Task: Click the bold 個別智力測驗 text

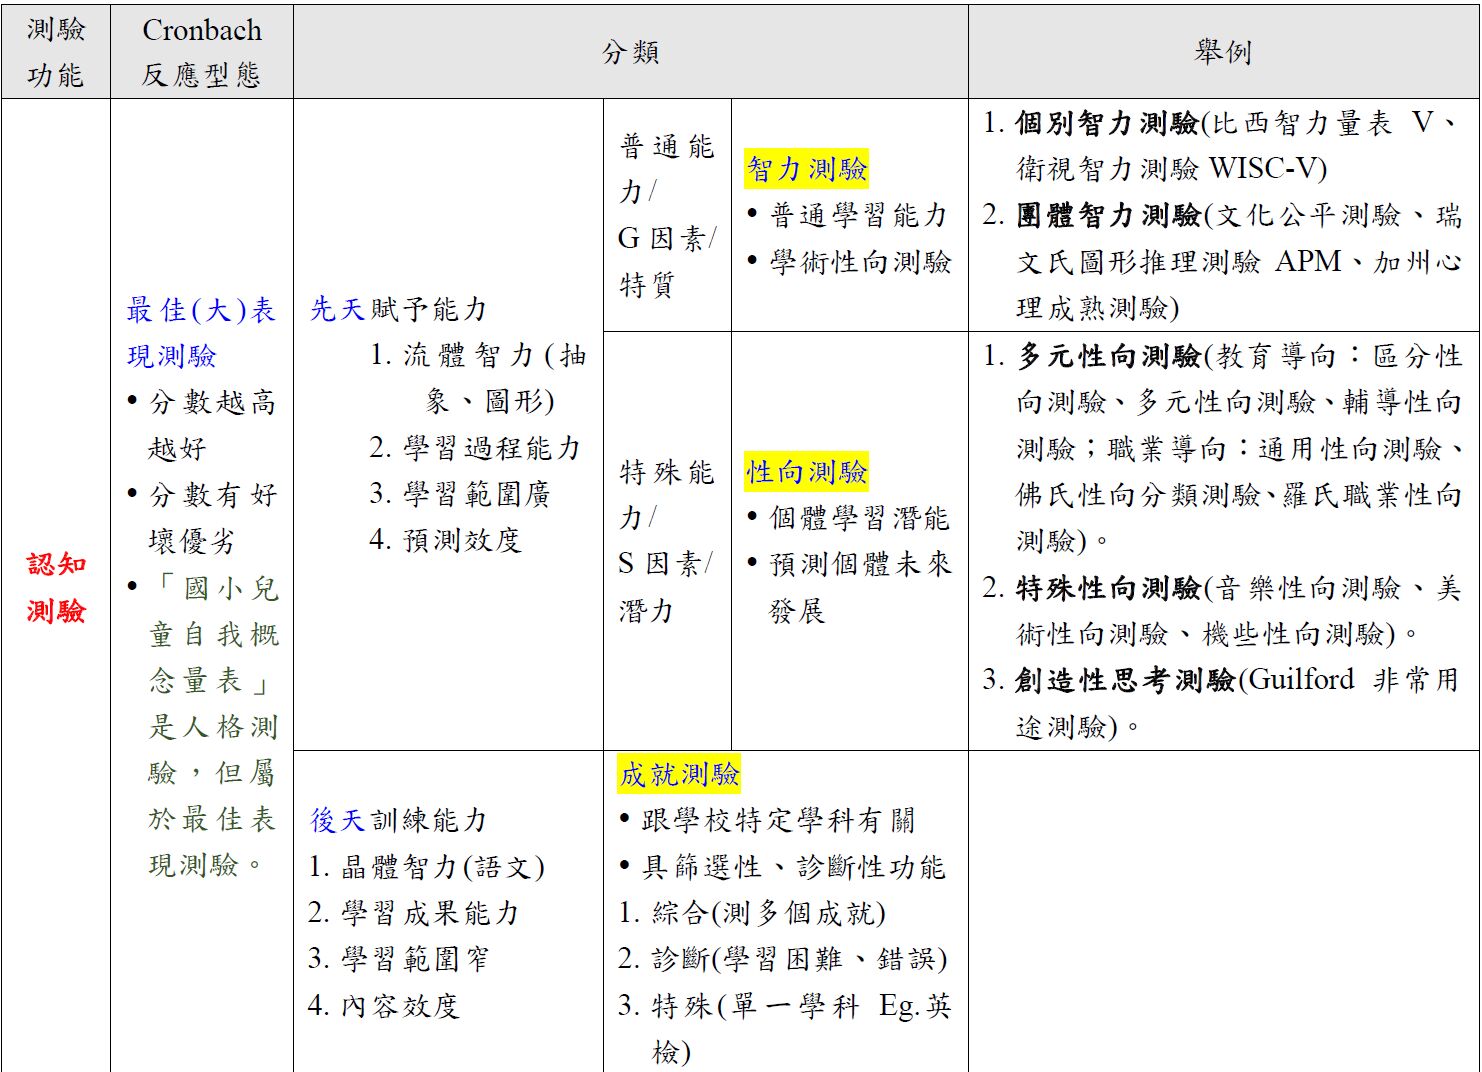Action: 1106,123
